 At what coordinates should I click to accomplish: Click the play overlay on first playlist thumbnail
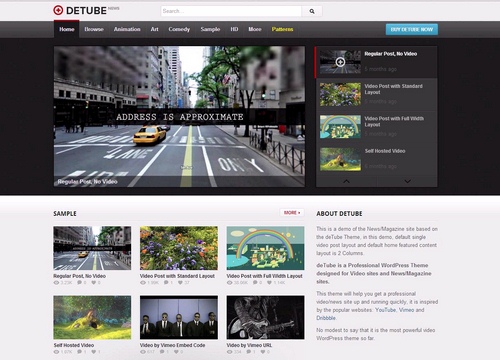[x=340, y=62]
